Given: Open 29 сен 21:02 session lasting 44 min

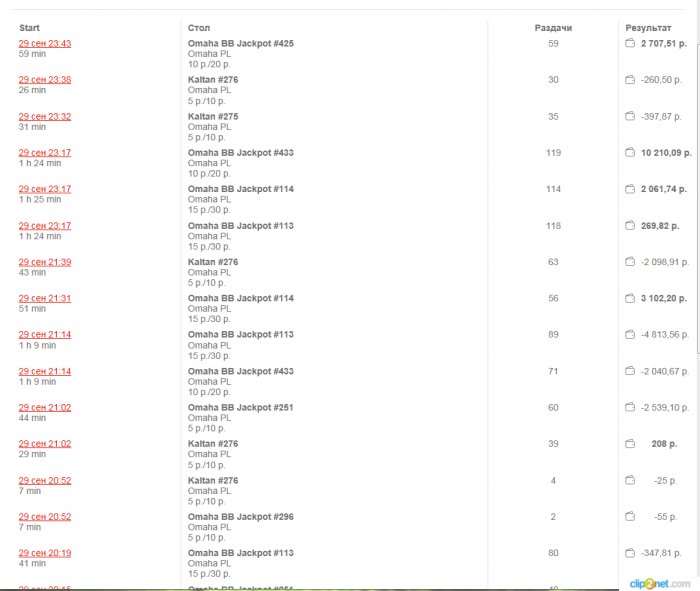Looking at the screenshot, I should pos(45,408).
